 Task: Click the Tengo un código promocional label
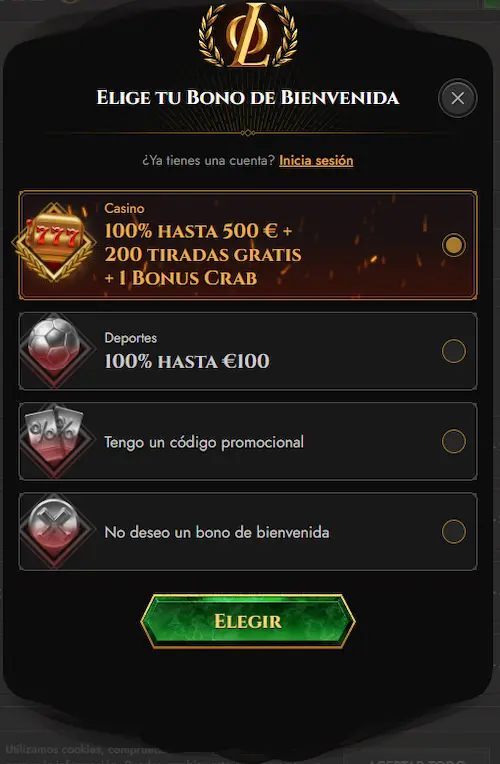[x=204, y=442]
